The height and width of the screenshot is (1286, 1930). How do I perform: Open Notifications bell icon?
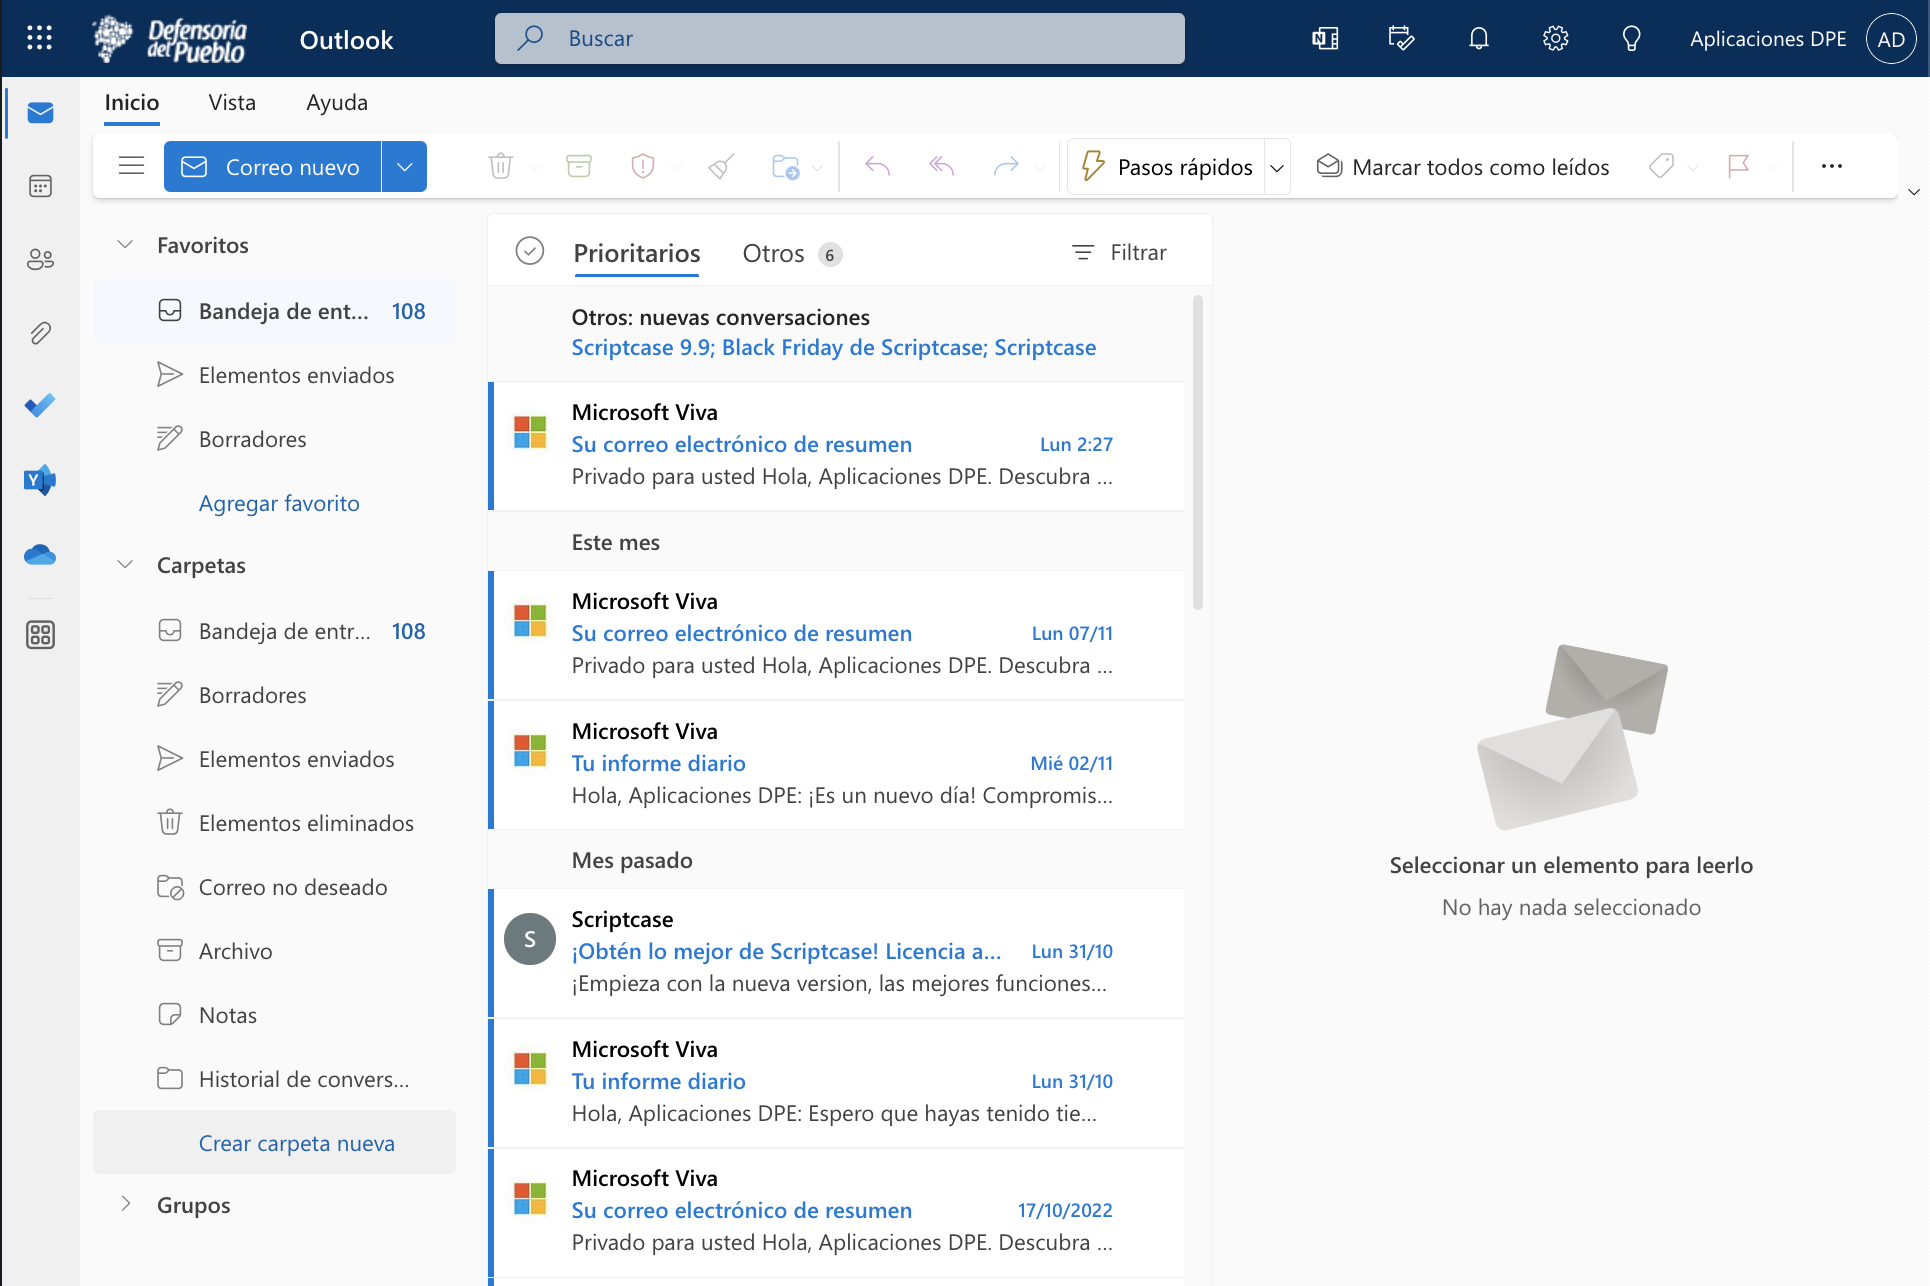(1479, 39)
